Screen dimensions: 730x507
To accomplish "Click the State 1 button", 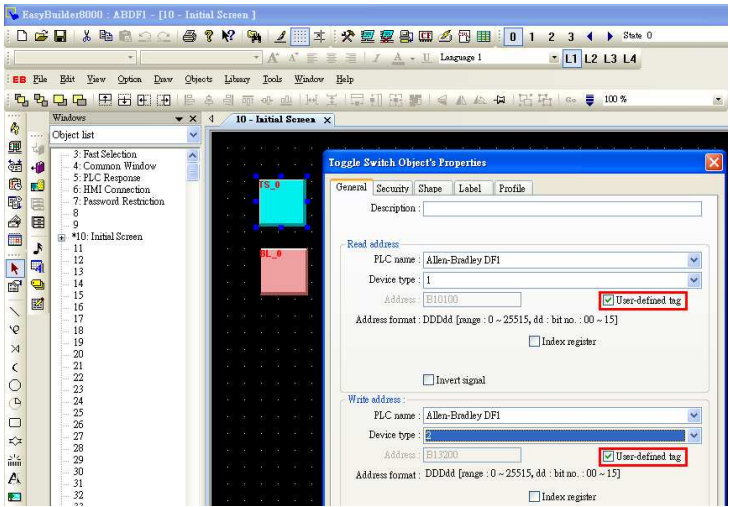I will click(532, 36).
